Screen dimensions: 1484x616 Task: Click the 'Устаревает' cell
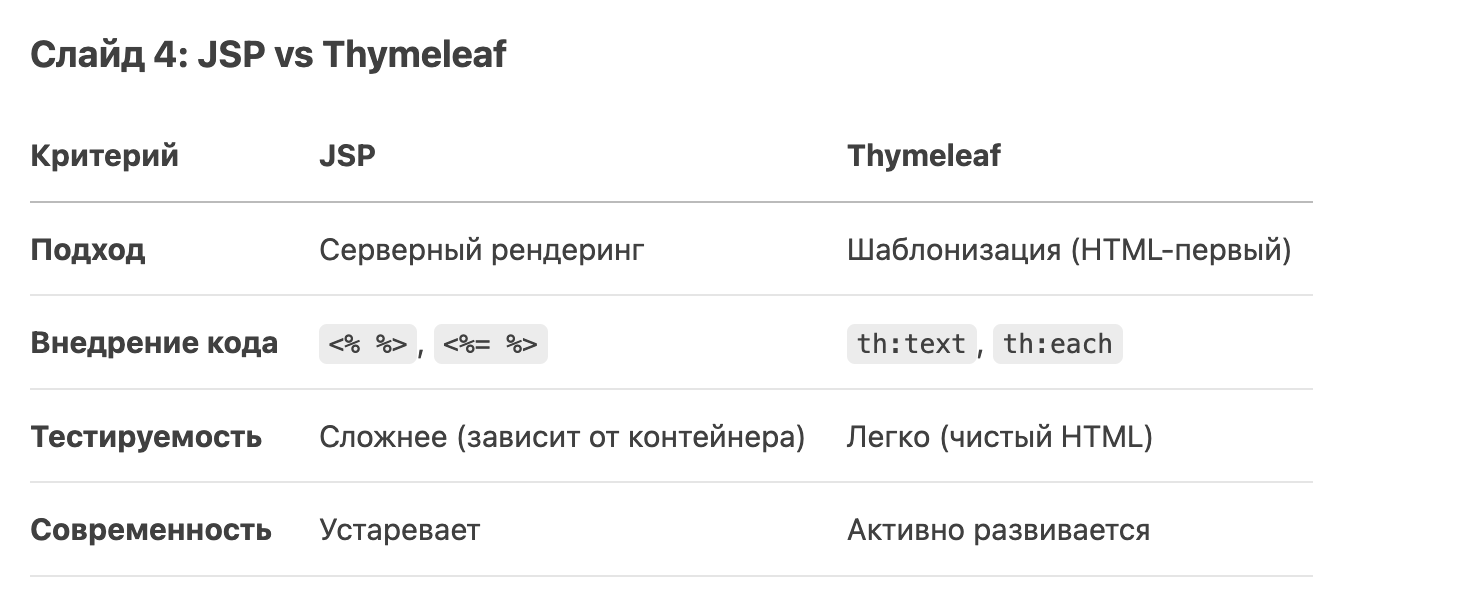pyautogui.click(x=400, y=530)
